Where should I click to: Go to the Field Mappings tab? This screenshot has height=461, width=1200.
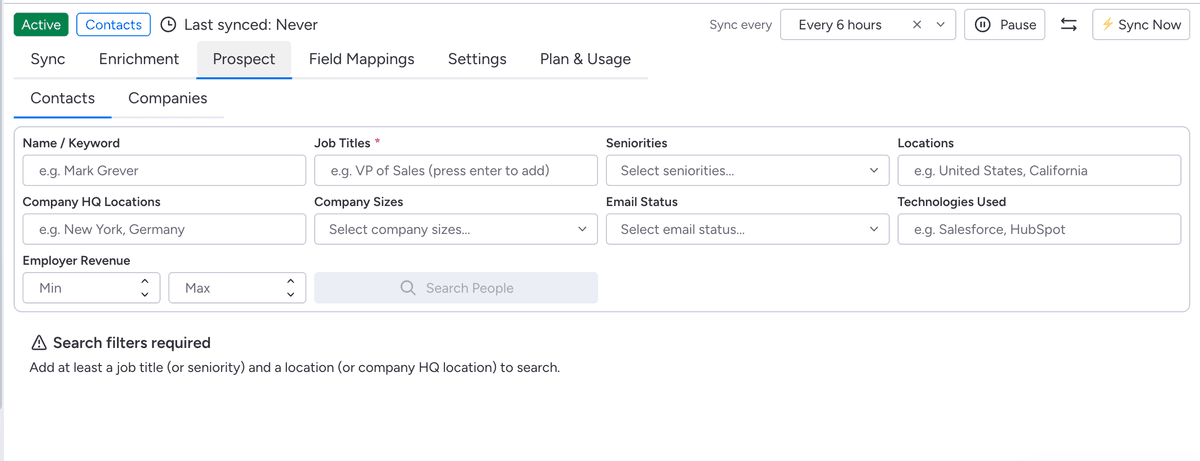[x=361, y=59]
